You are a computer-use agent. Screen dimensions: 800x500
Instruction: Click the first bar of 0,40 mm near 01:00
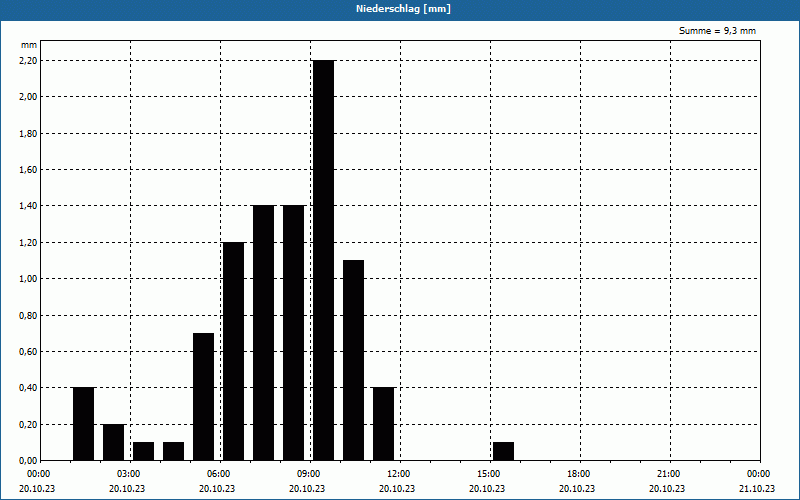84,424
